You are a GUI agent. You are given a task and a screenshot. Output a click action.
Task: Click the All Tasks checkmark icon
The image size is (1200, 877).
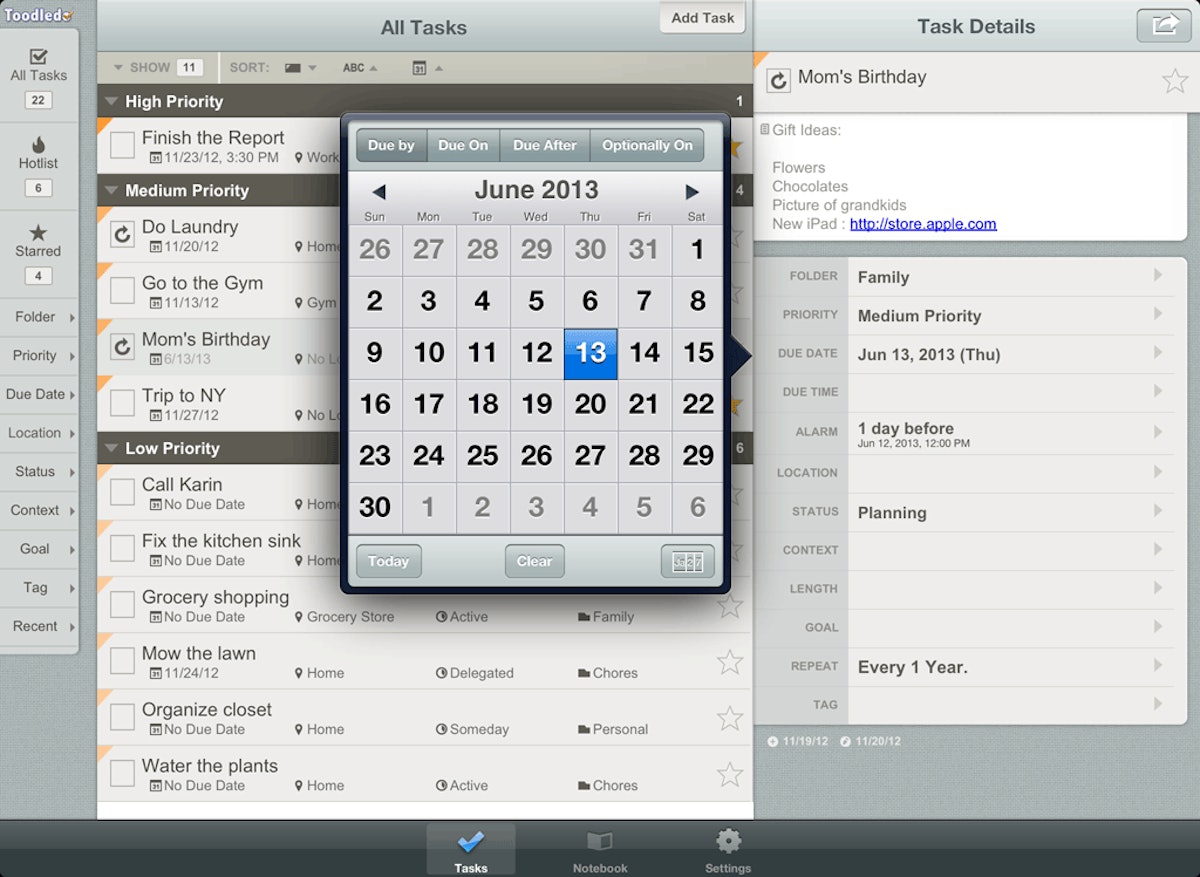tap(38, 58)
